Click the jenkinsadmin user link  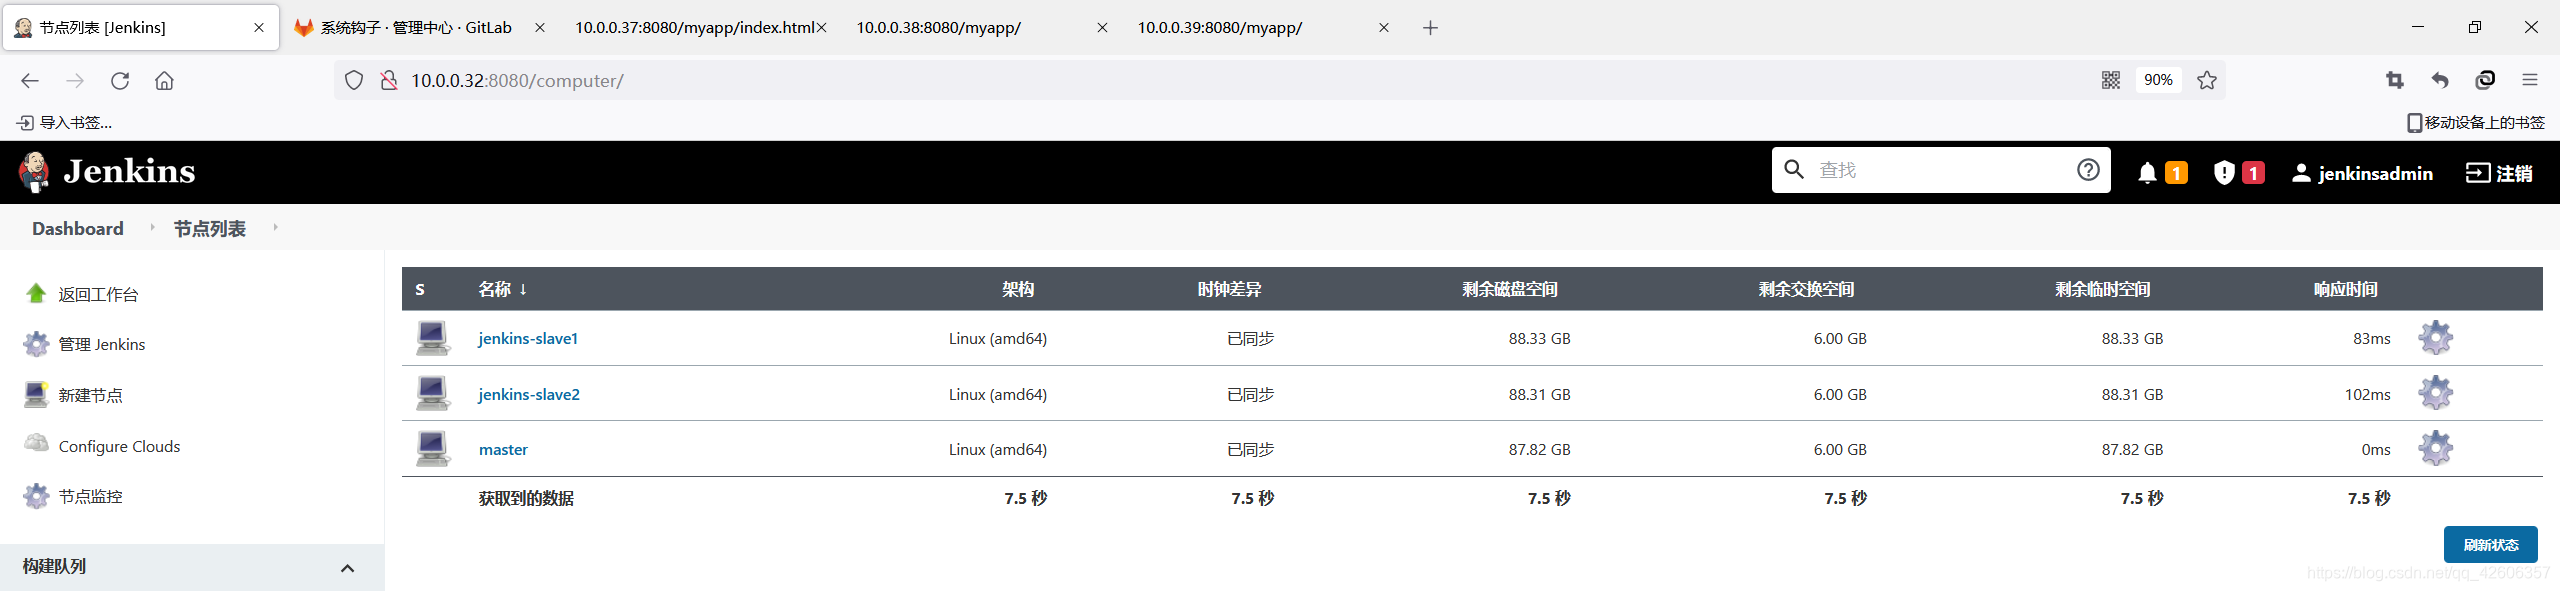tap(2362, 173)
